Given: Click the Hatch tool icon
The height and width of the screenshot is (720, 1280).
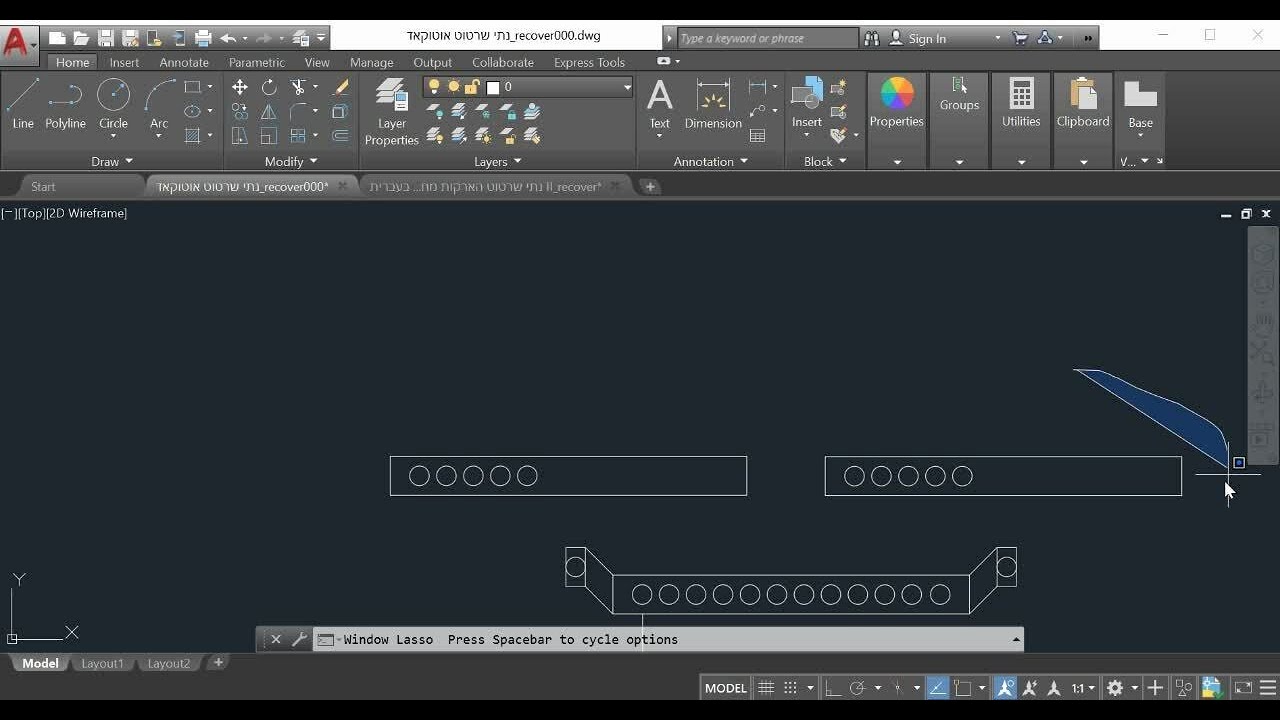Looking at the screenshot, I should [x=193, y=136].
